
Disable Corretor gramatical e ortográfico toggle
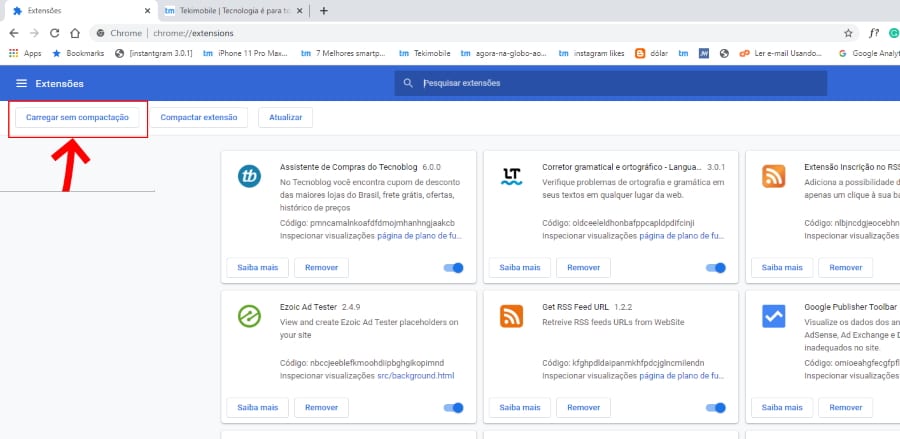(716, 267)
